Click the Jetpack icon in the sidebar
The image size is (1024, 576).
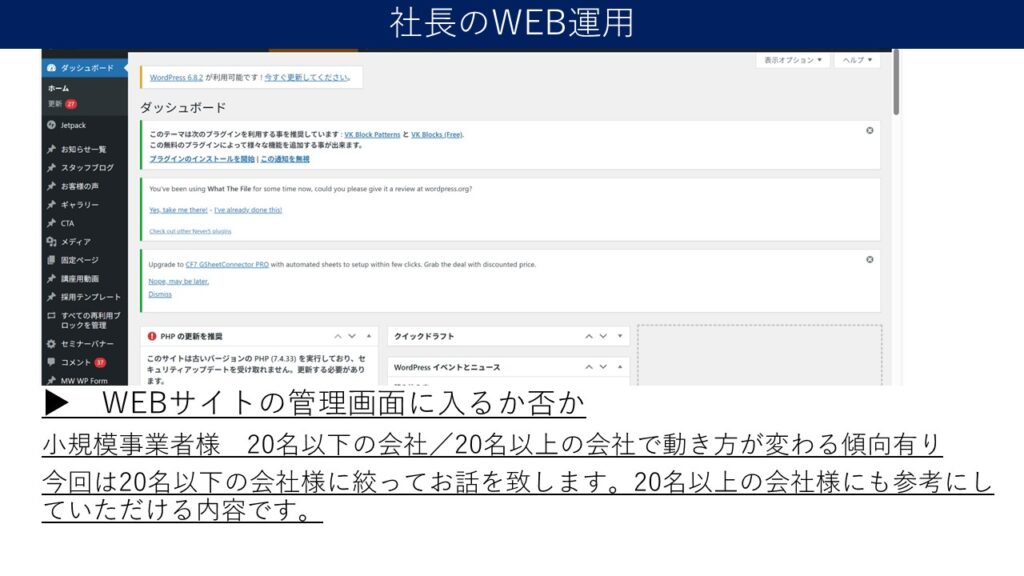(x=50, y=125)
